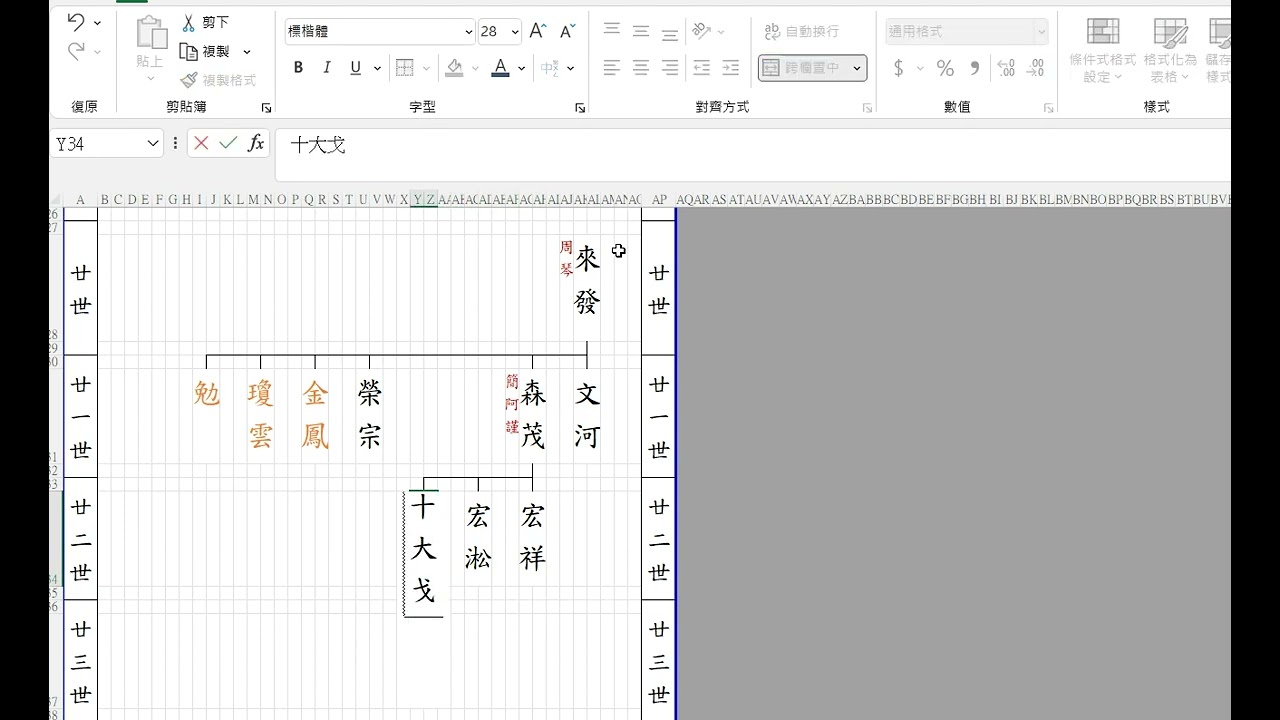Viewport: 1280px width, 720px height.
Task: Cancel formula entry with the X icon
Action: 201,143
